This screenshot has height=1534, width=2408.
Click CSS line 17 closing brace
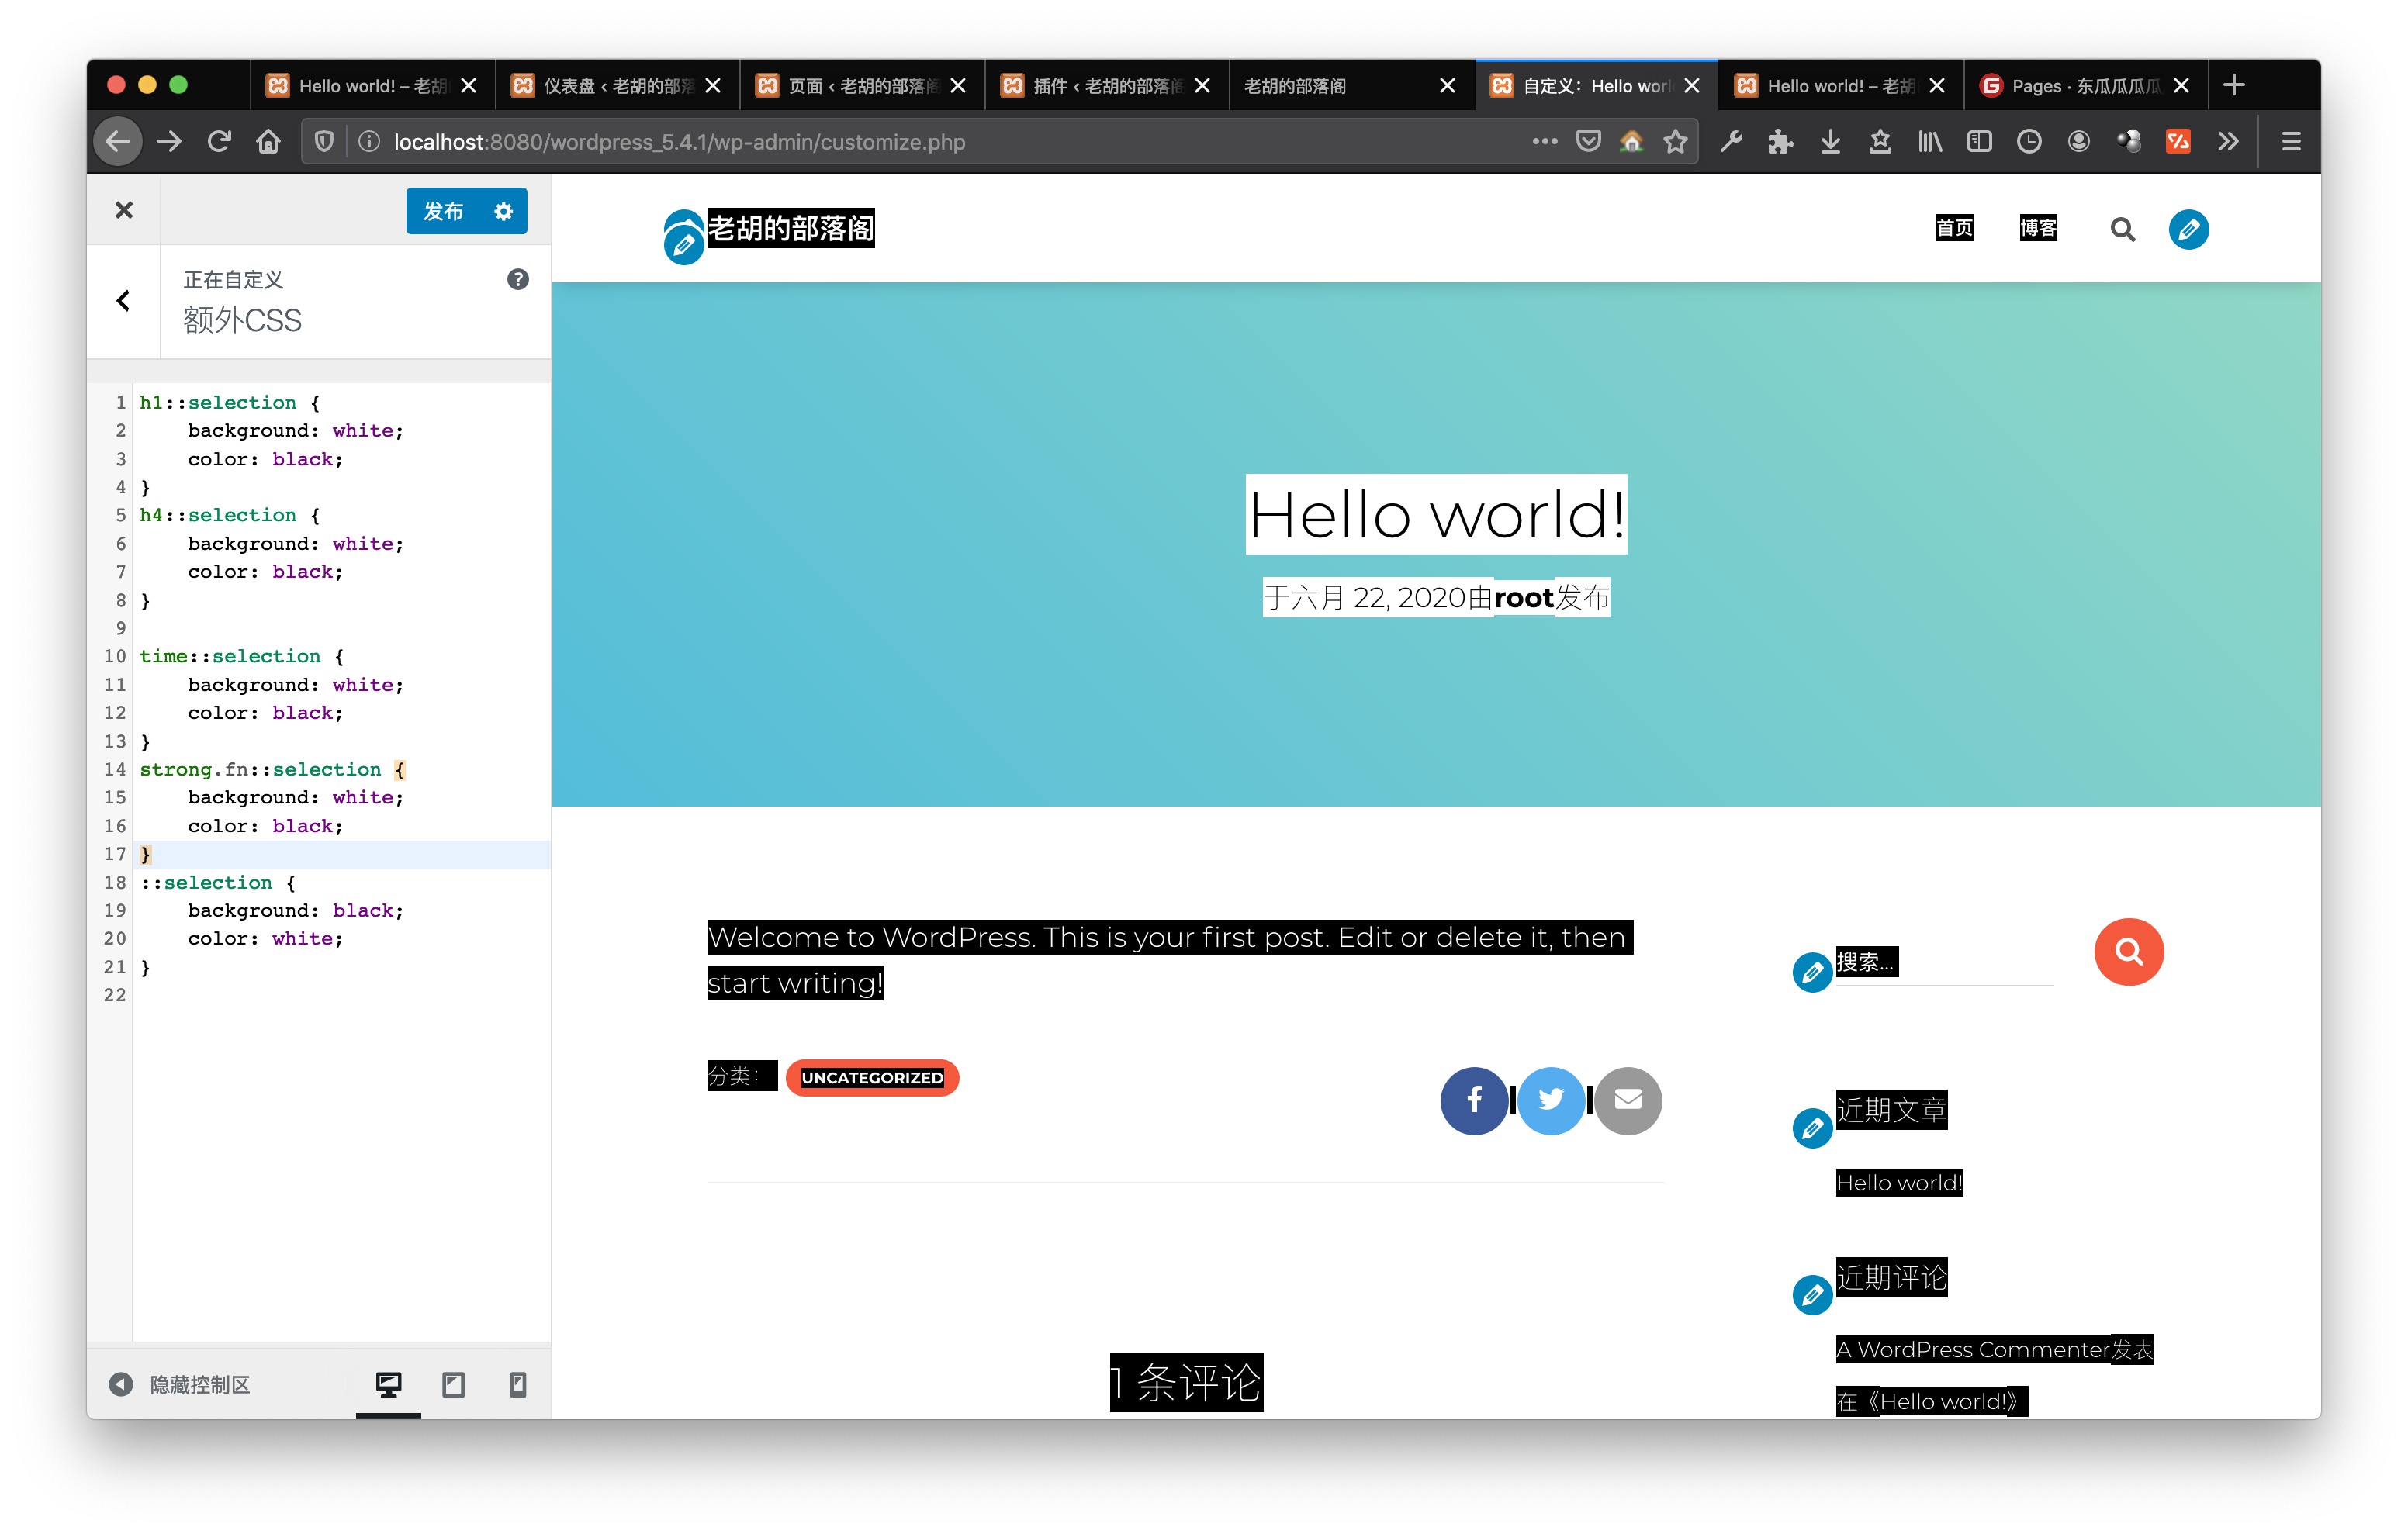tap(145, 855)
